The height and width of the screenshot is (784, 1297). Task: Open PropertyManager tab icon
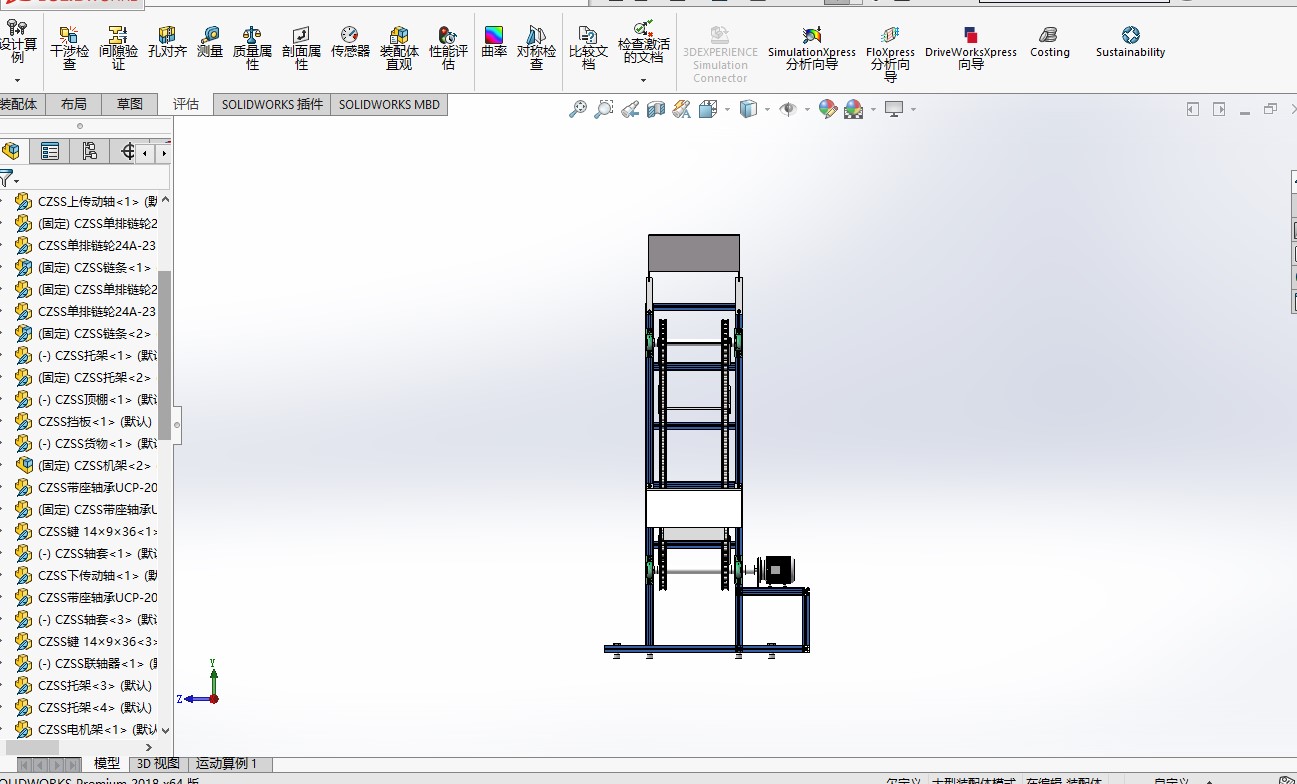pyautogui.click(x=49, y=151)
